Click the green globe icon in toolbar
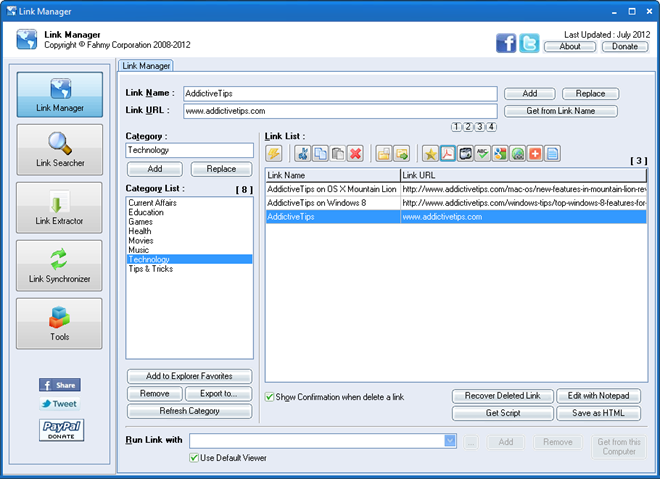This screenshot has width=660, height=479. pyautogui.click(x=518, y=154)
